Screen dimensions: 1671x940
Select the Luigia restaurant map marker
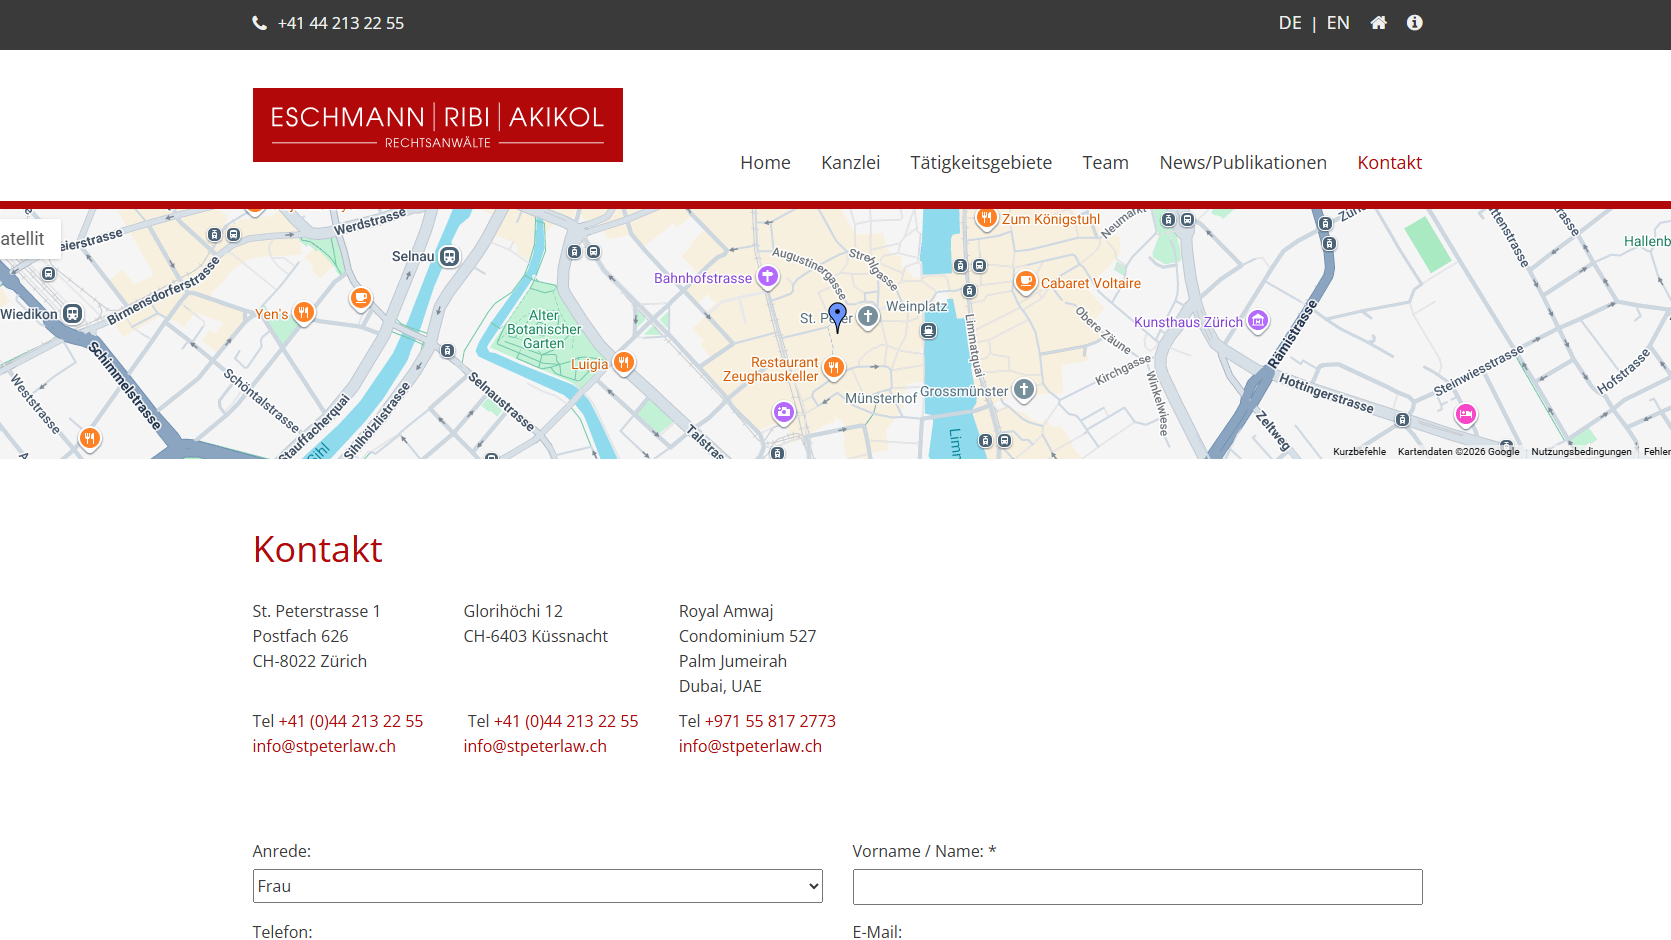[x=624, y=363]
